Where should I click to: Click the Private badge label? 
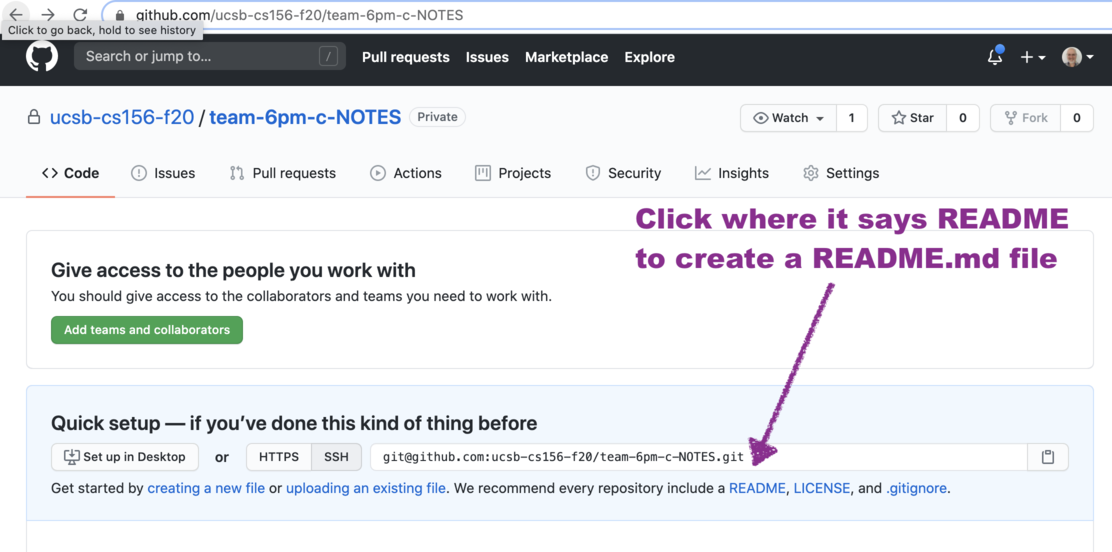438,117
